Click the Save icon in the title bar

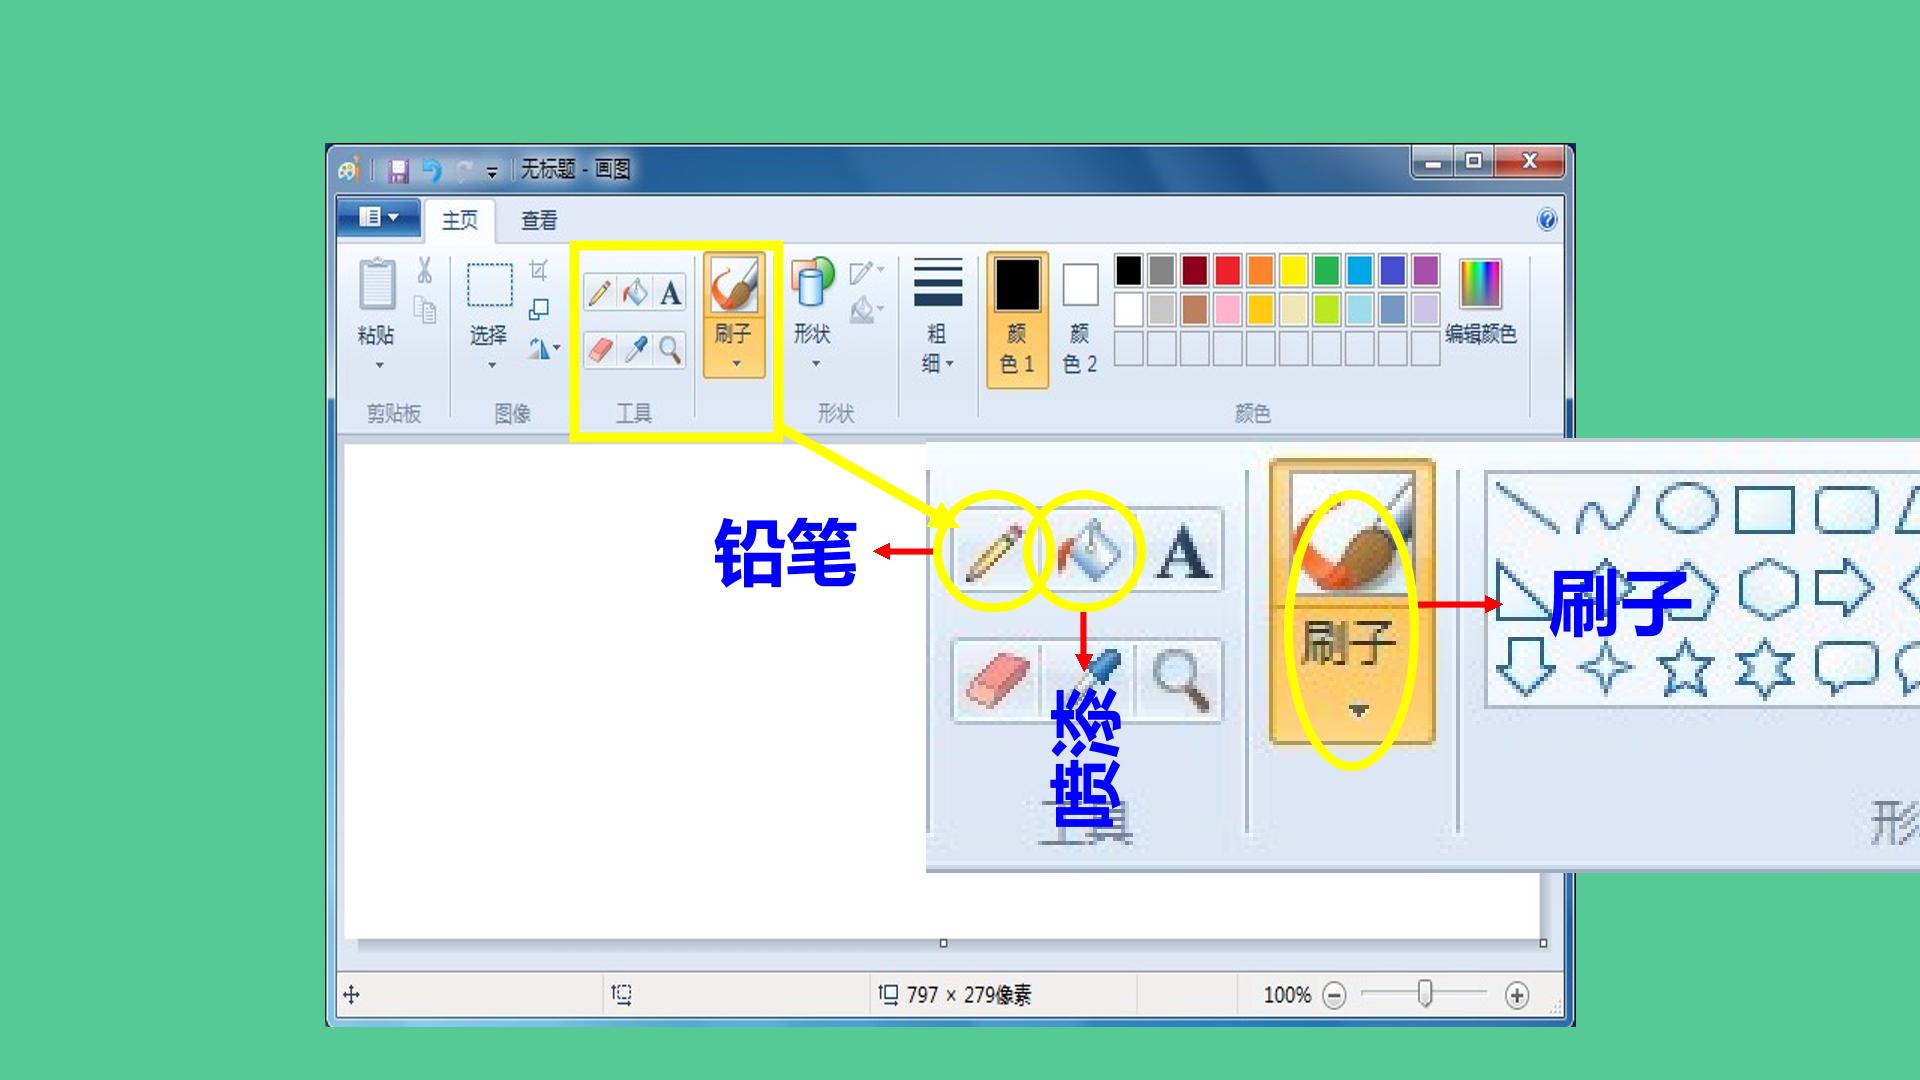398,171
